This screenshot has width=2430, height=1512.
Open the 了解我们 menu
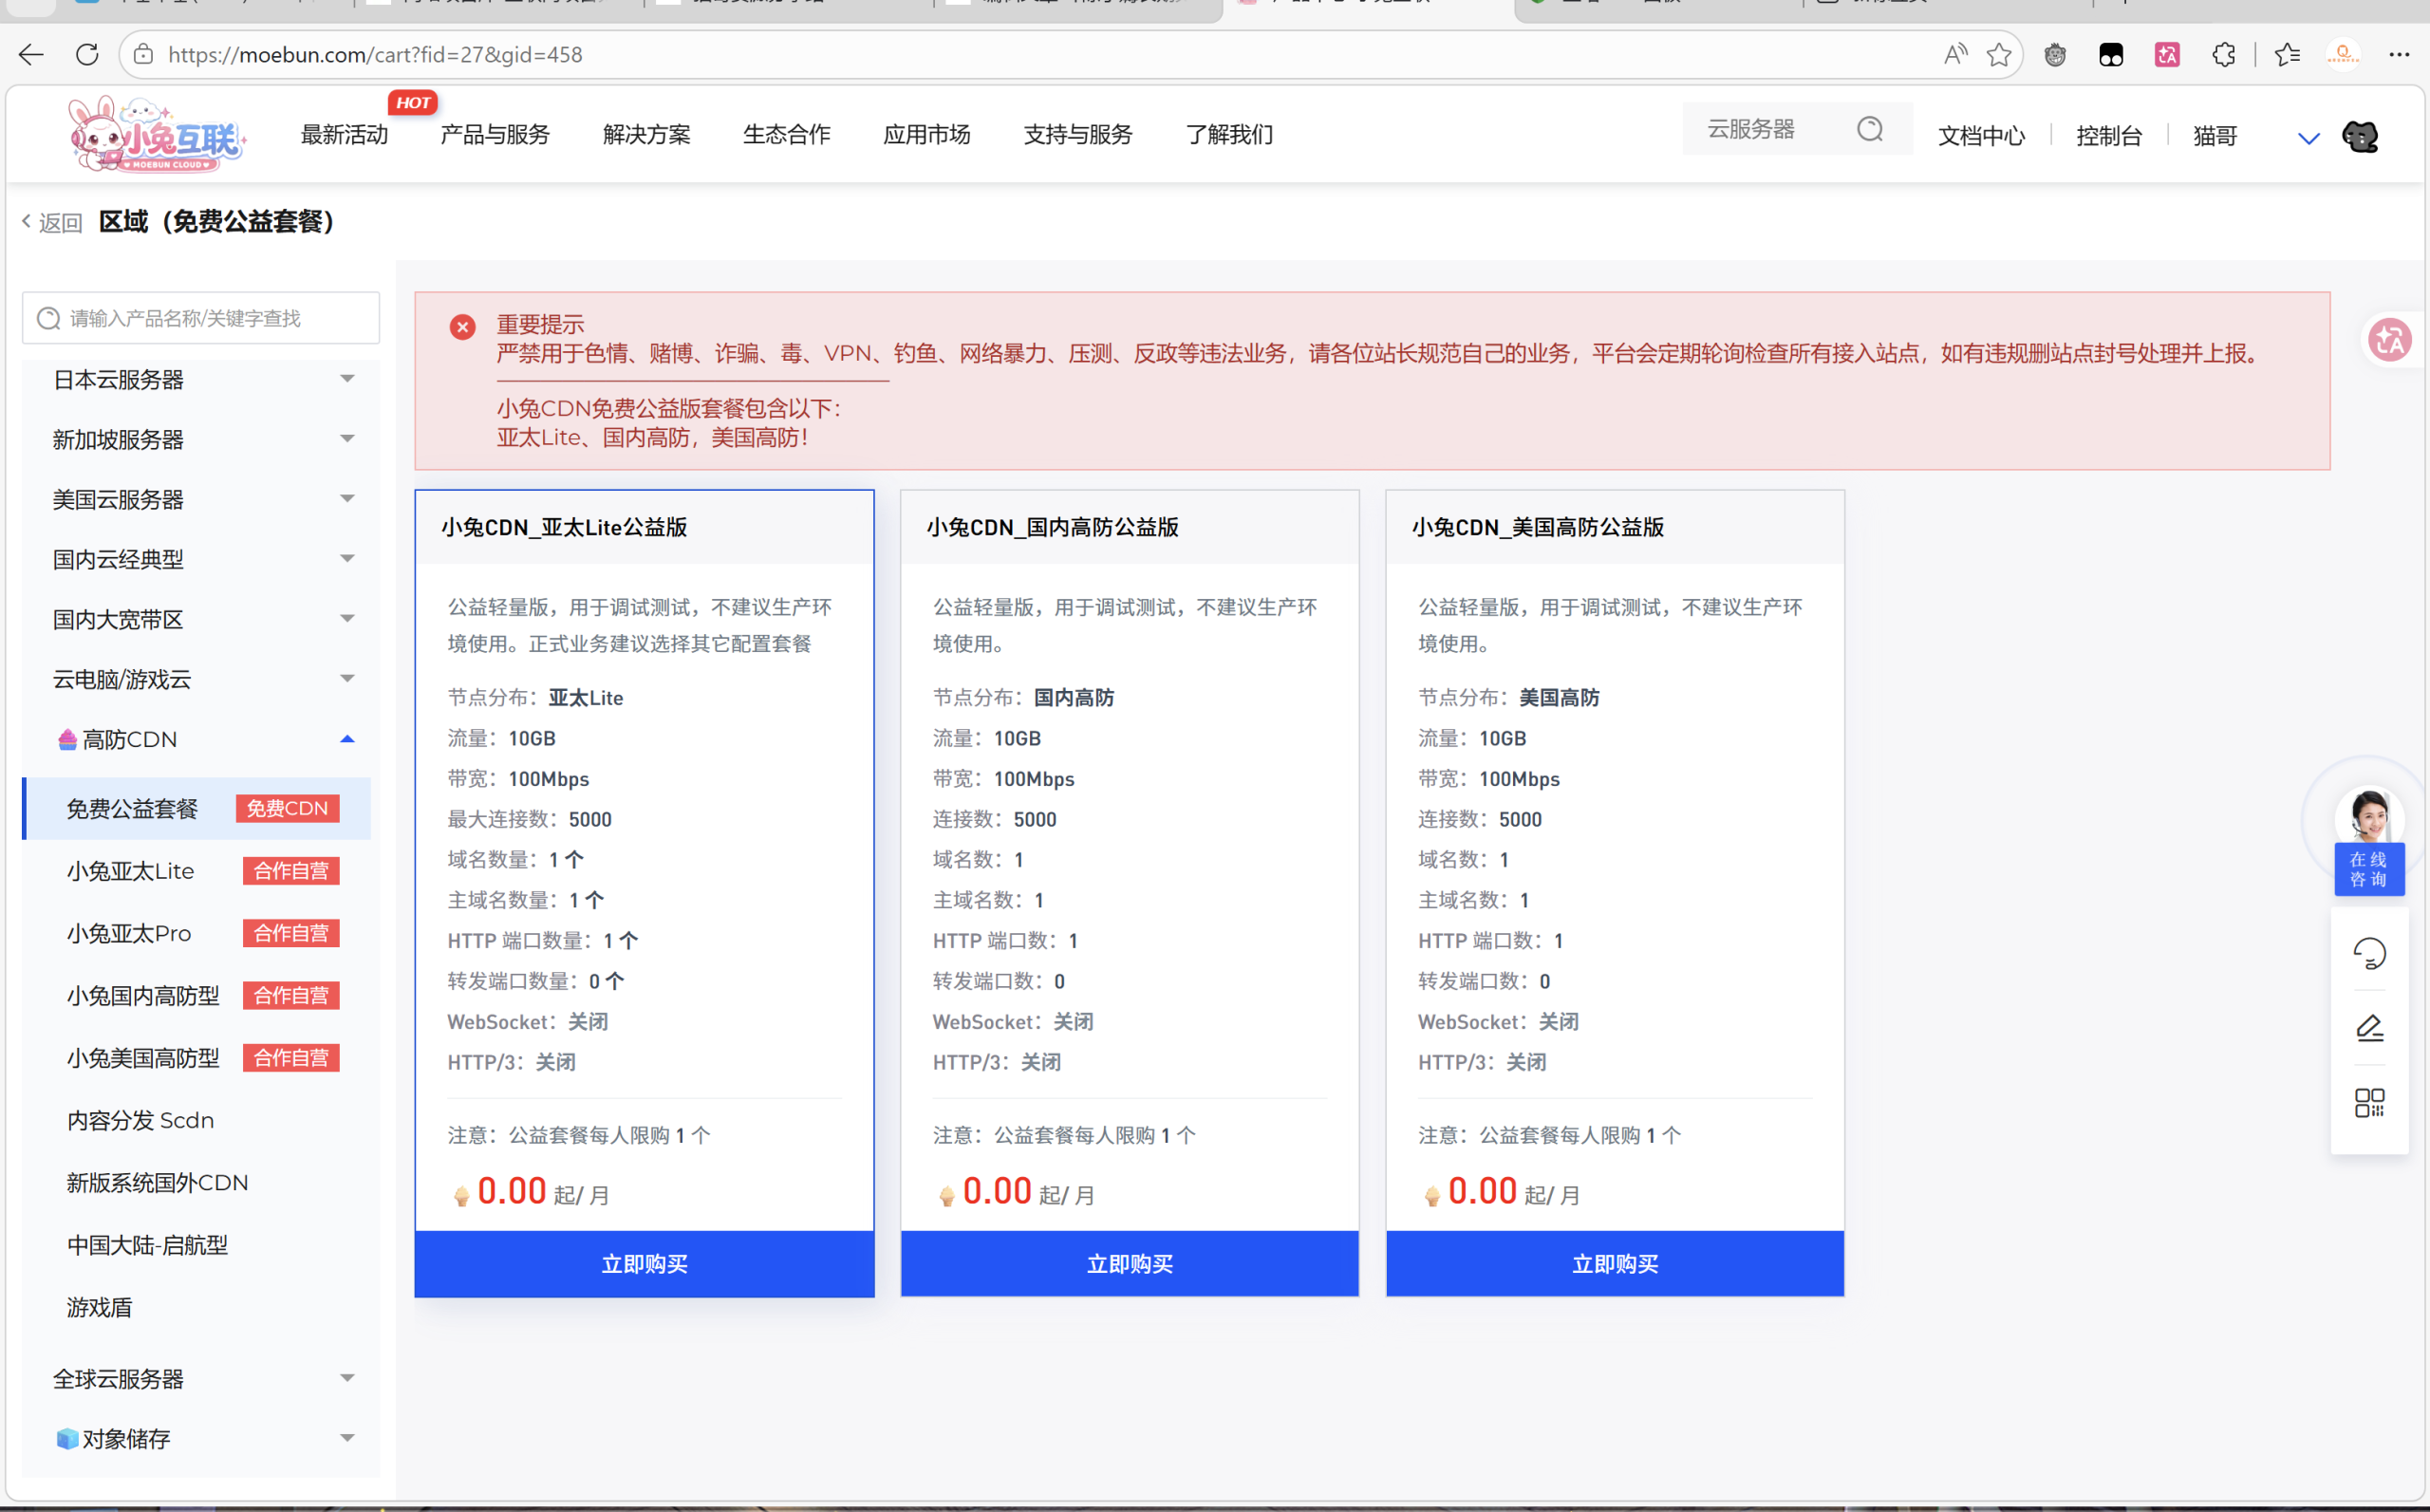pyautogui.click(x=1228, y=134)
